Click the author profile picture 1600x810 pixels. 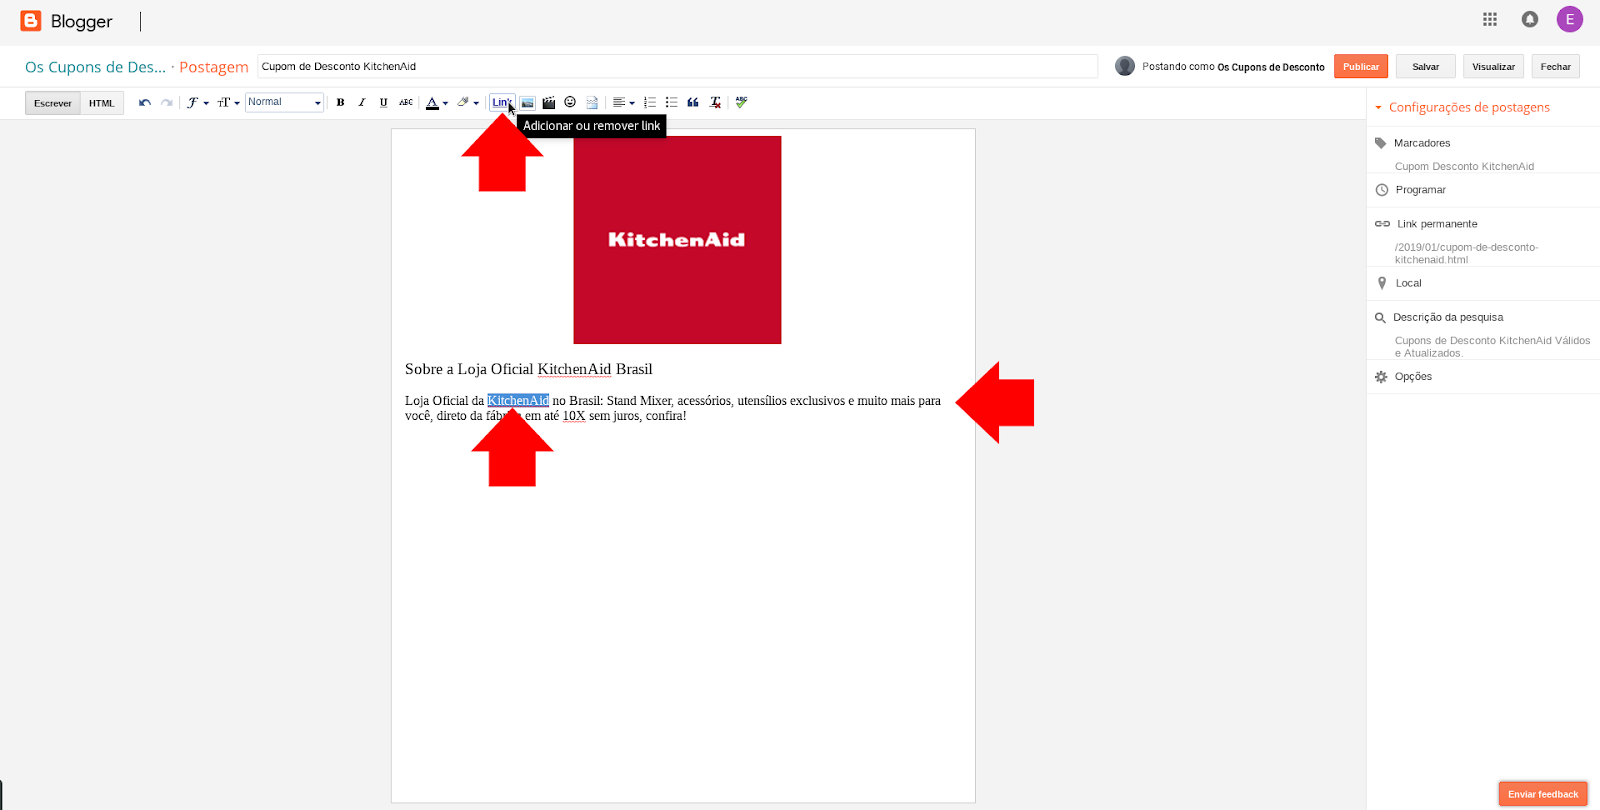click(x=1125, y=66)
